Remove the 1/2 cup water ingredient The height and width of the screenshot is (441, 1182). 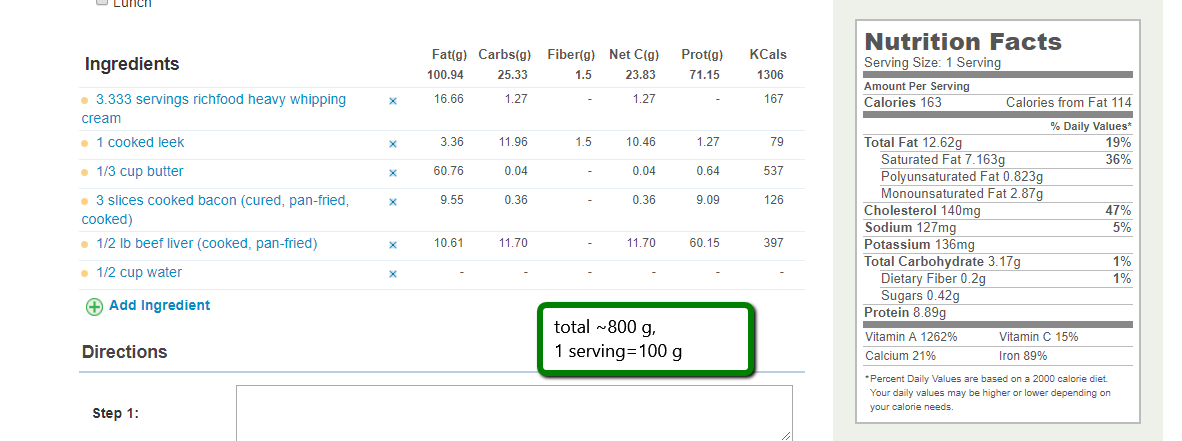(x=393, y=274)
